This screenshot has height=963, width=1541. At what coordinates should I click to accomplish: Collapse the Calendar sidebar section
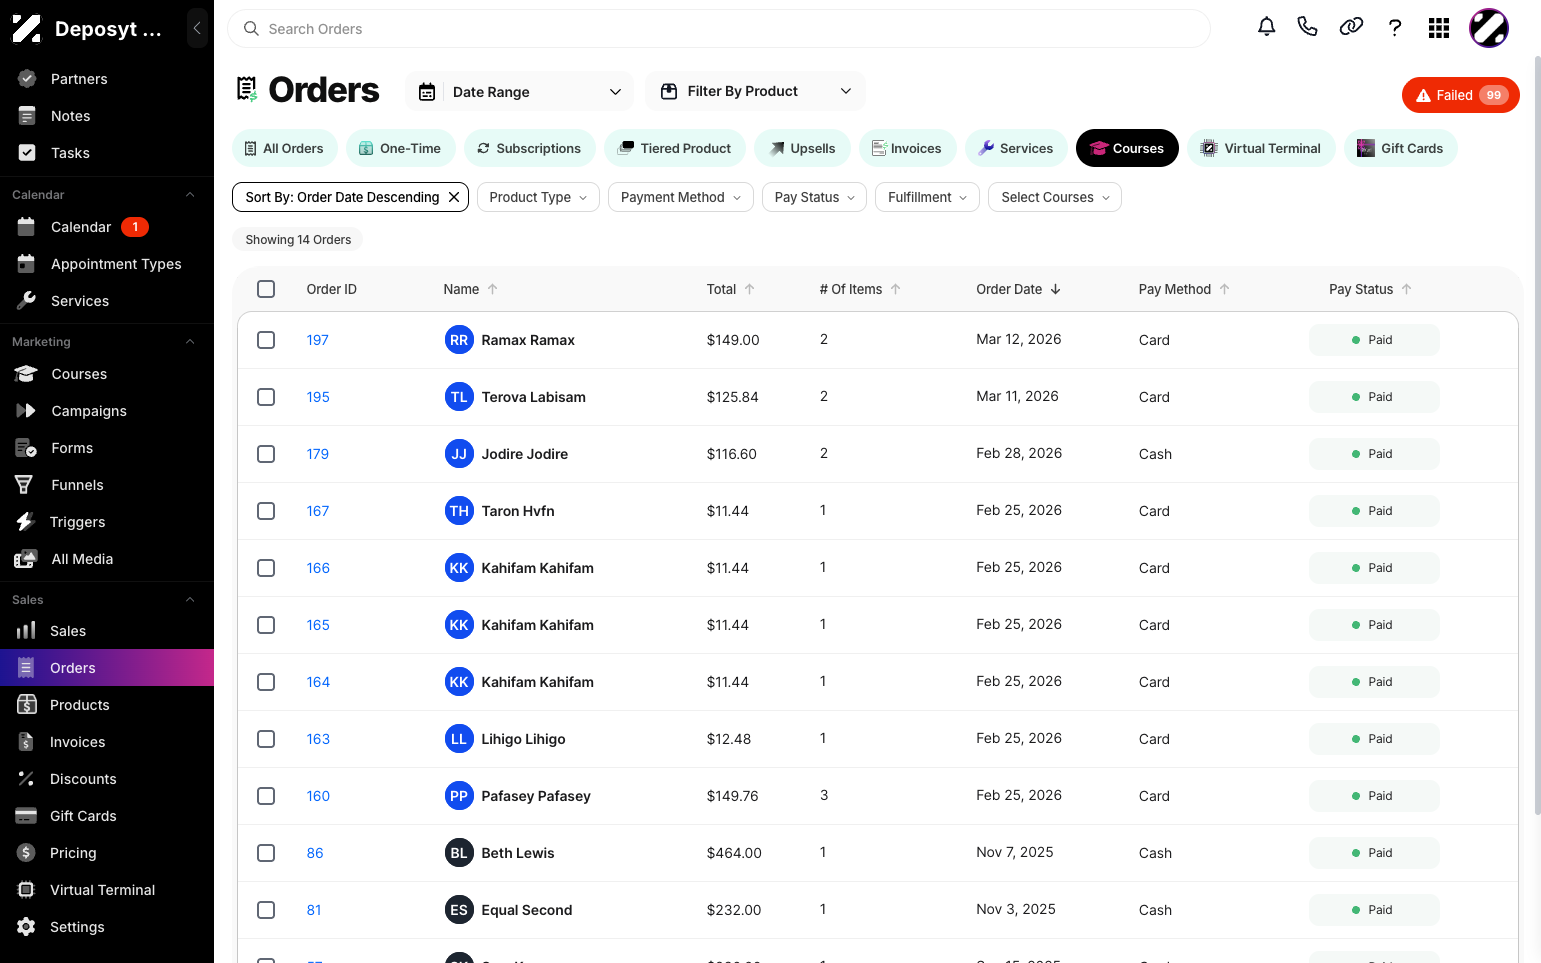[x=190, y=195]
